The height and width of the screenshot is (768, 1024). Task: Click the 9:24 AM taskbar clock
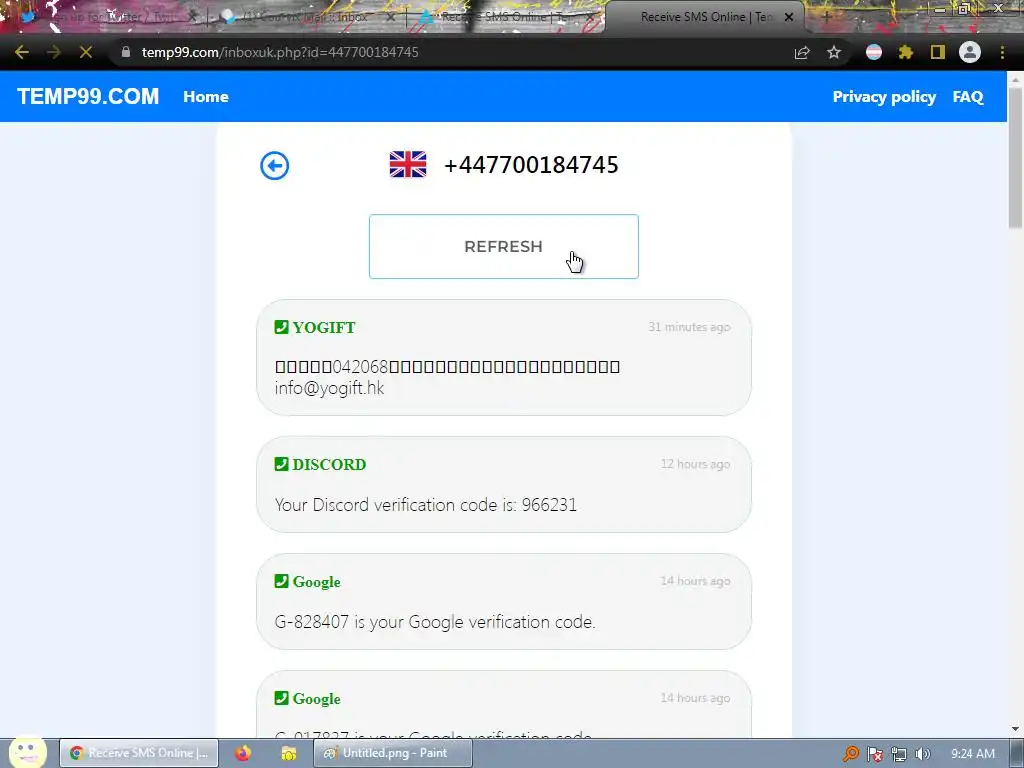tap(973, 754)
